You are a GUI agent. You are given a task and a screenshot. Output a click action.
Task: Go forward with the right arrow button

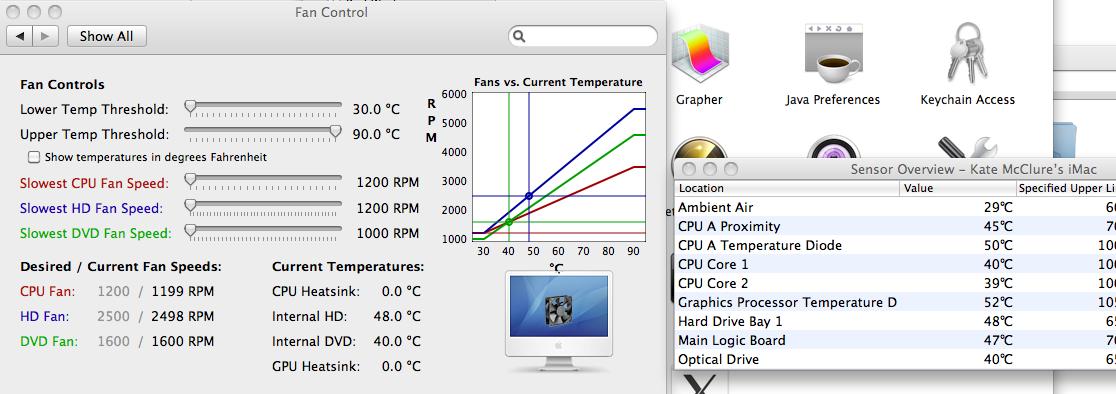click(45, 36)
